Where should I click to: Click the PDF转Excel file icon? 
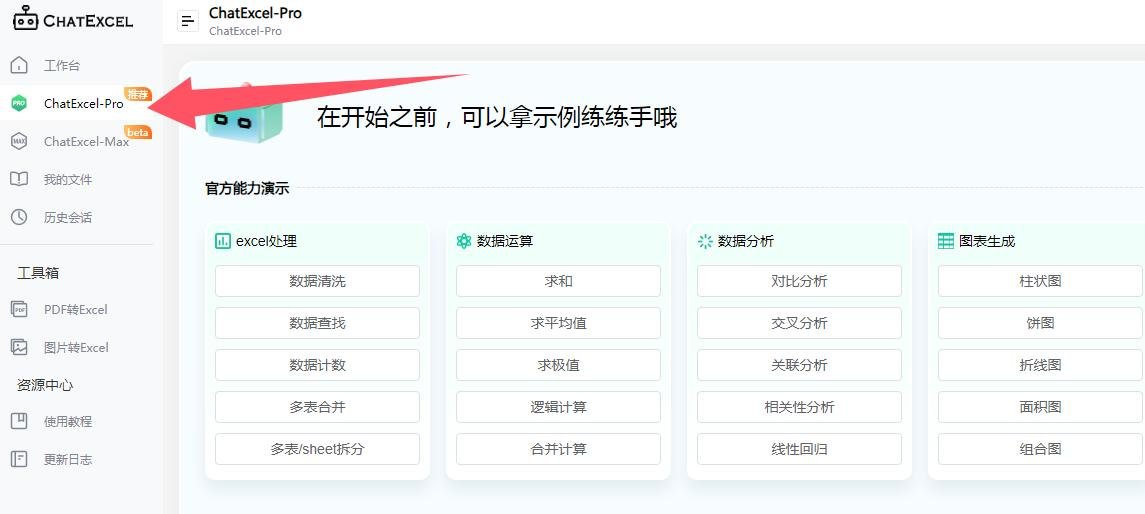[x=19, y=310]
